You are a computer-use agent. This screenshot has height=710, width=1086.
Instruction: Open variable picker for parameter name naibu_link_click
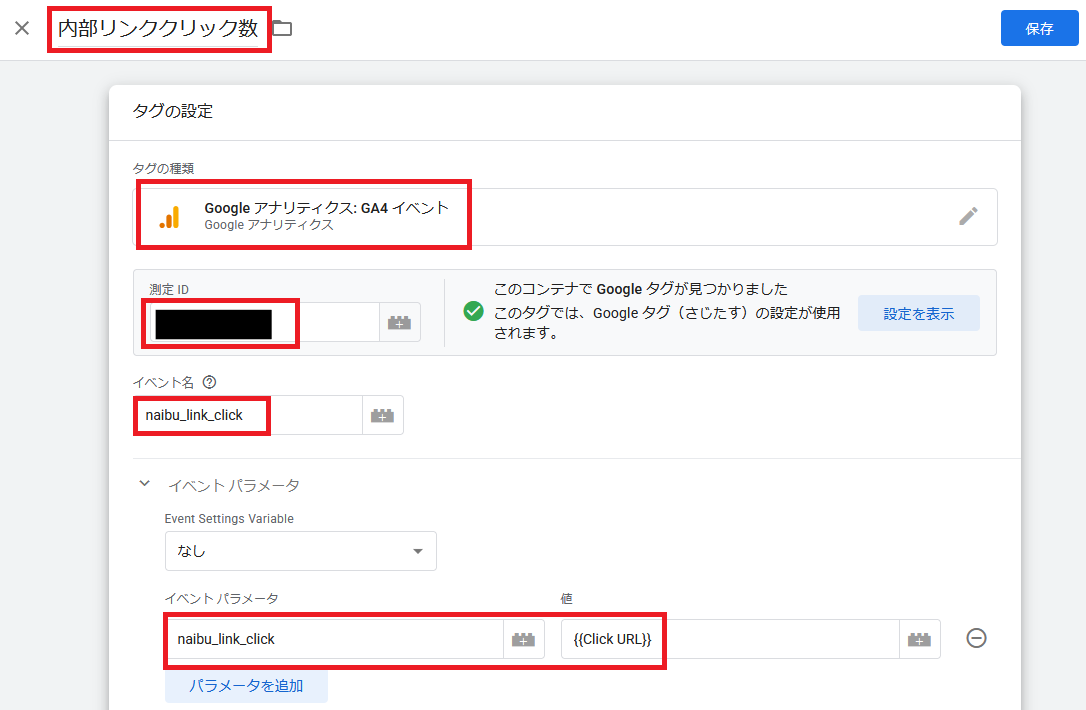click(524, 638)
